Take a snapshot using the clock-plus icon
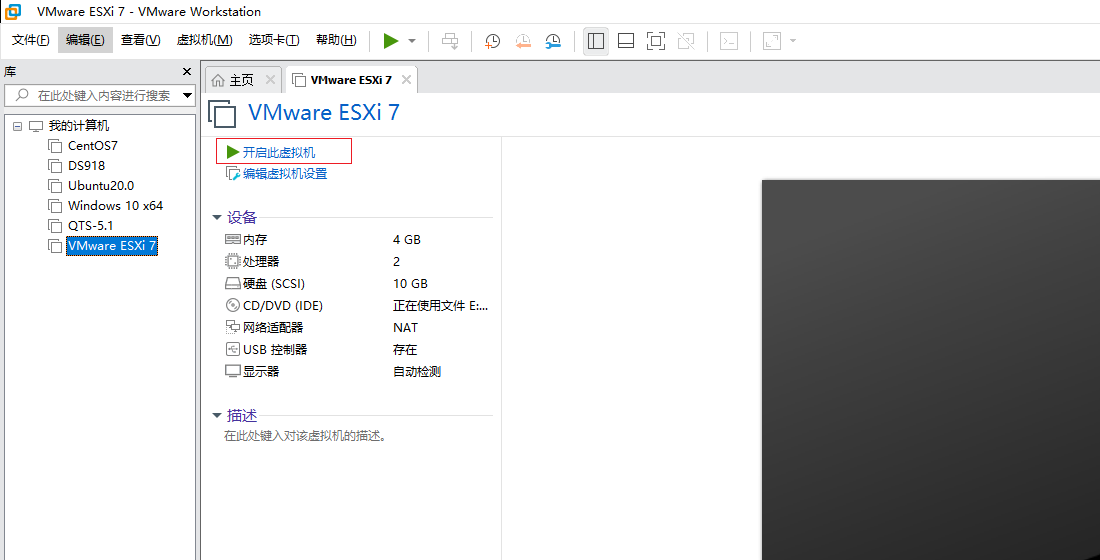Image resolution: width=1100 pixels, height=560 pixels. coord(492,41)
